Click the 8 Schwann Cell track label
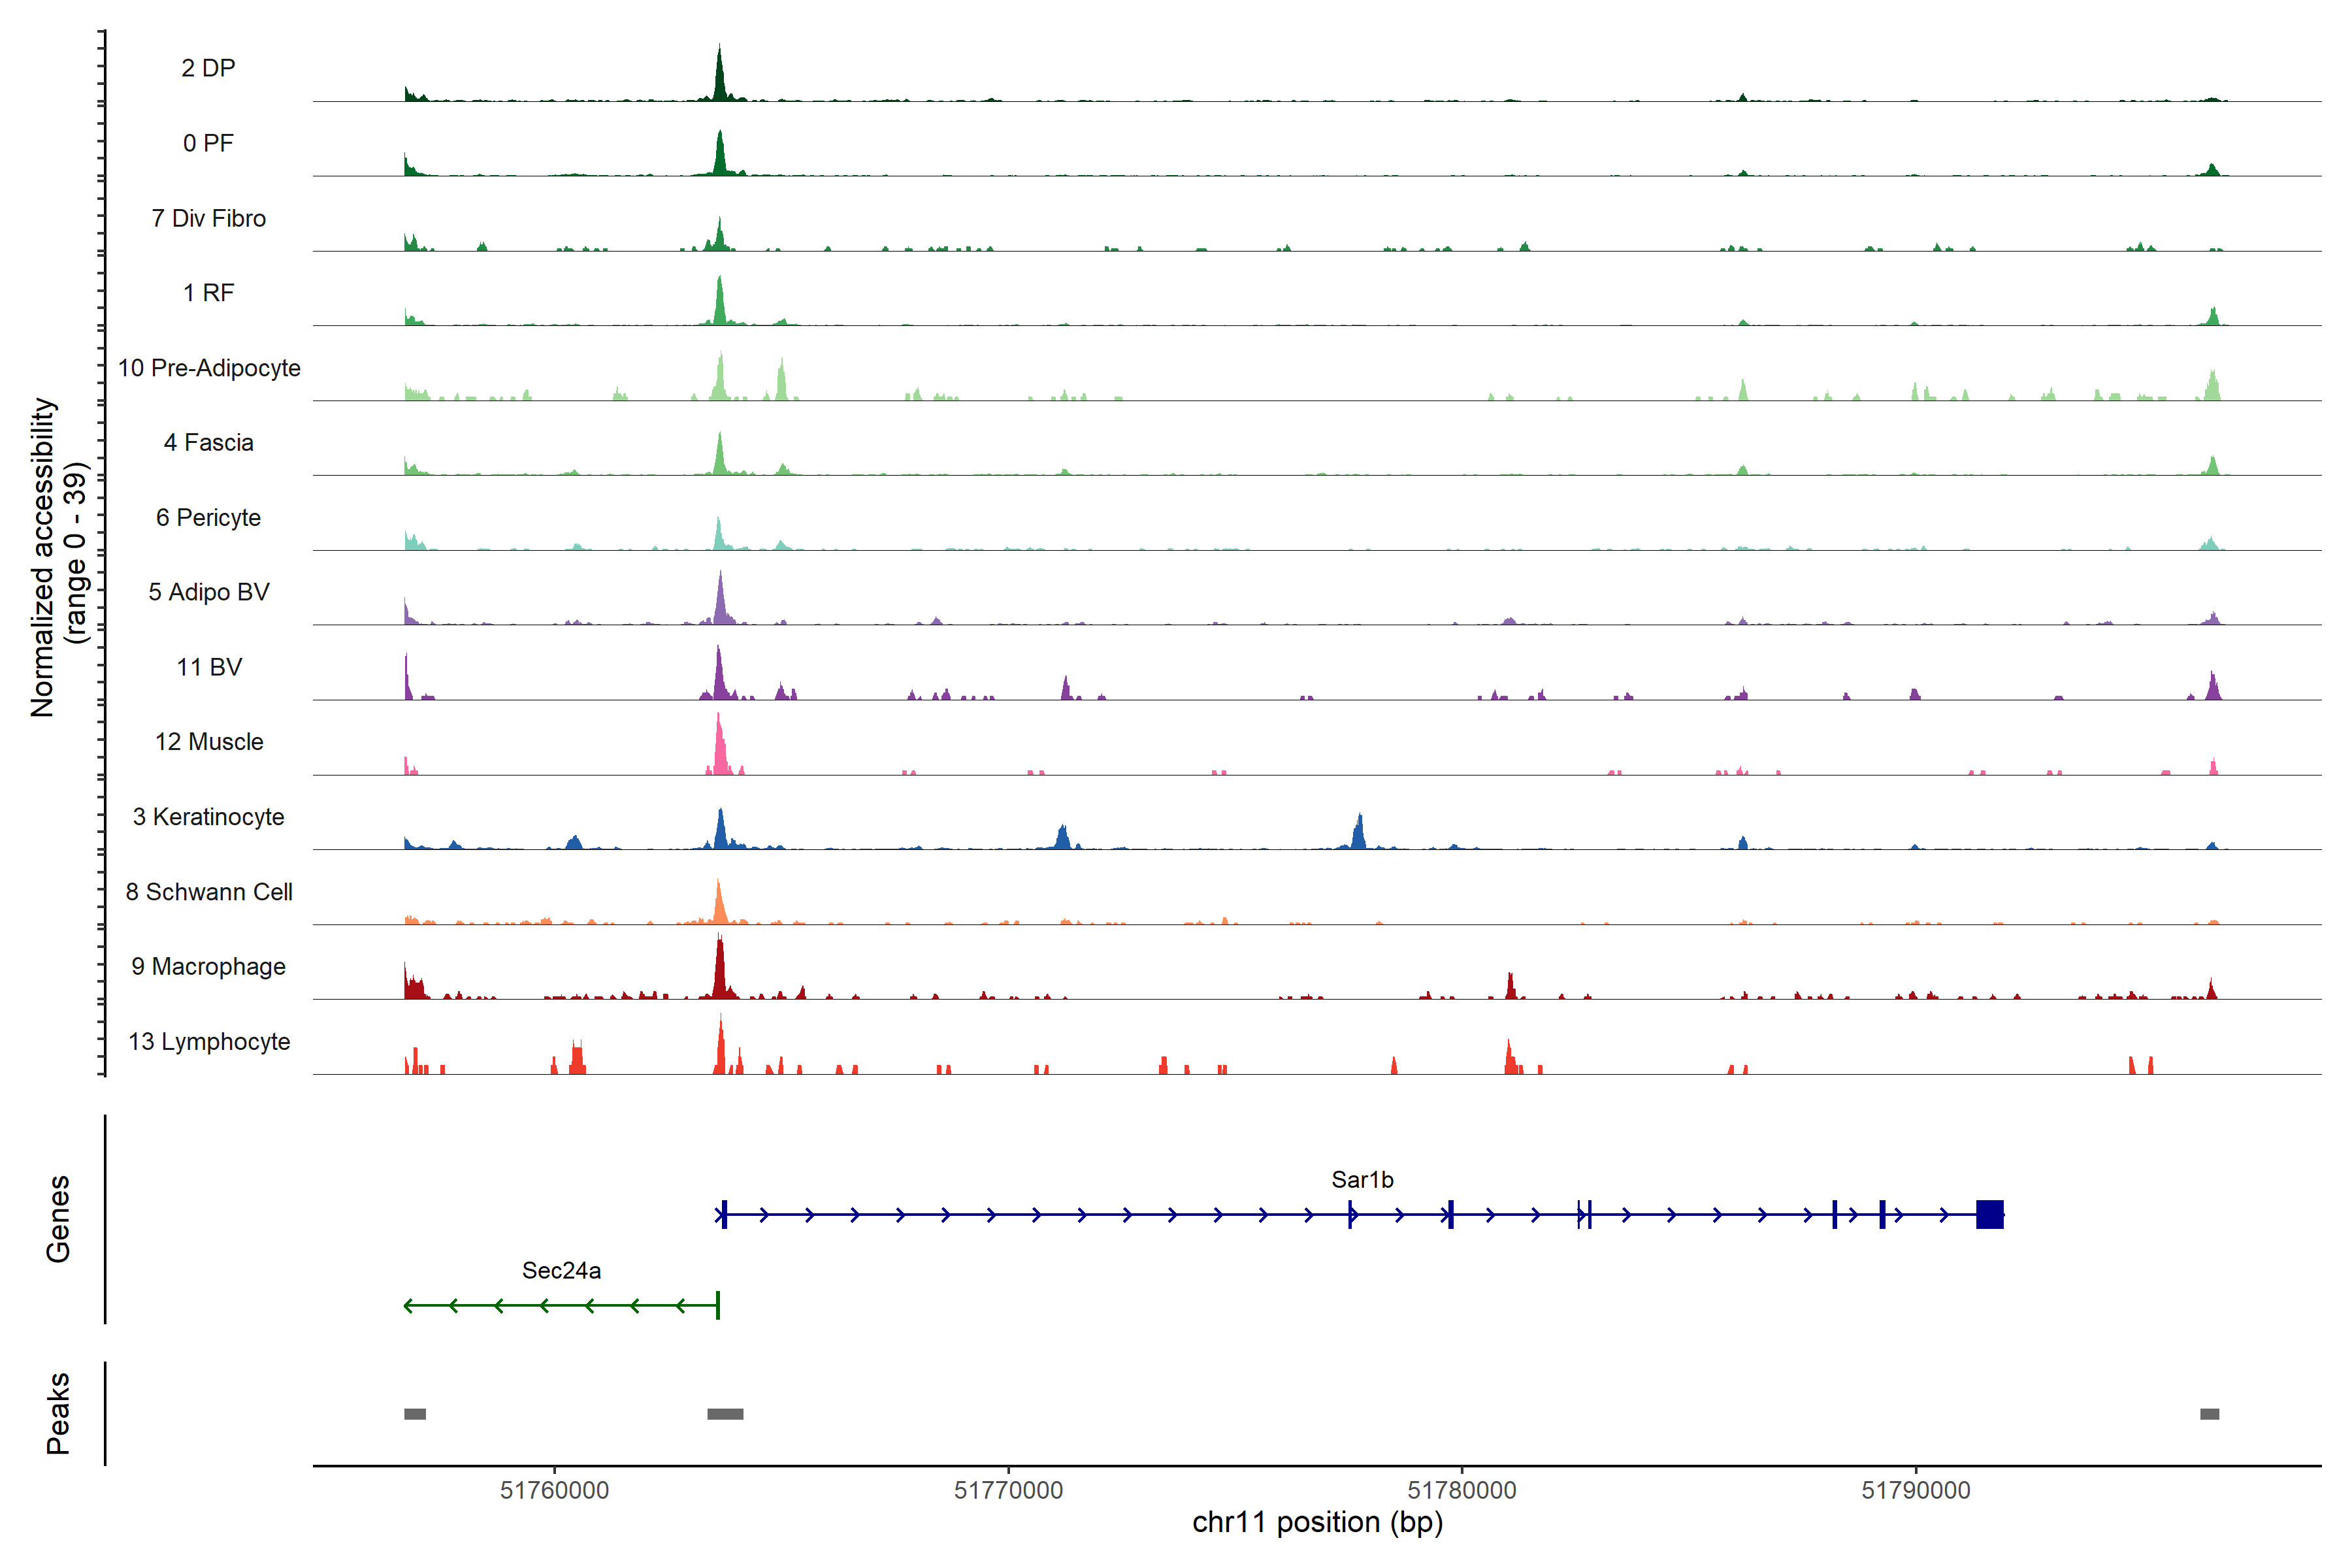Image resolution: width=2352 pixels, height=1568 pixels. [x=209, y=892]
